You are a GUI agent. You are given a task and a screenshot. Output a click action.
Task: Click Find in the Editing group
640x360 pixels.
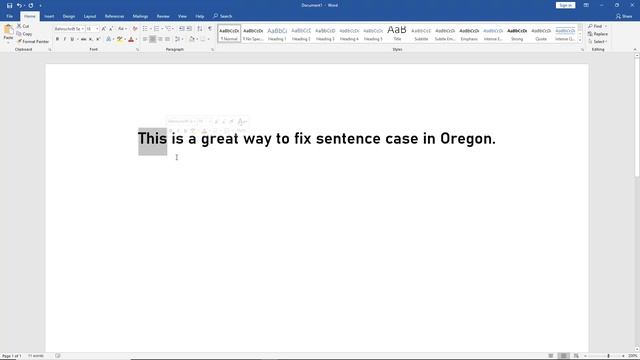596,26
